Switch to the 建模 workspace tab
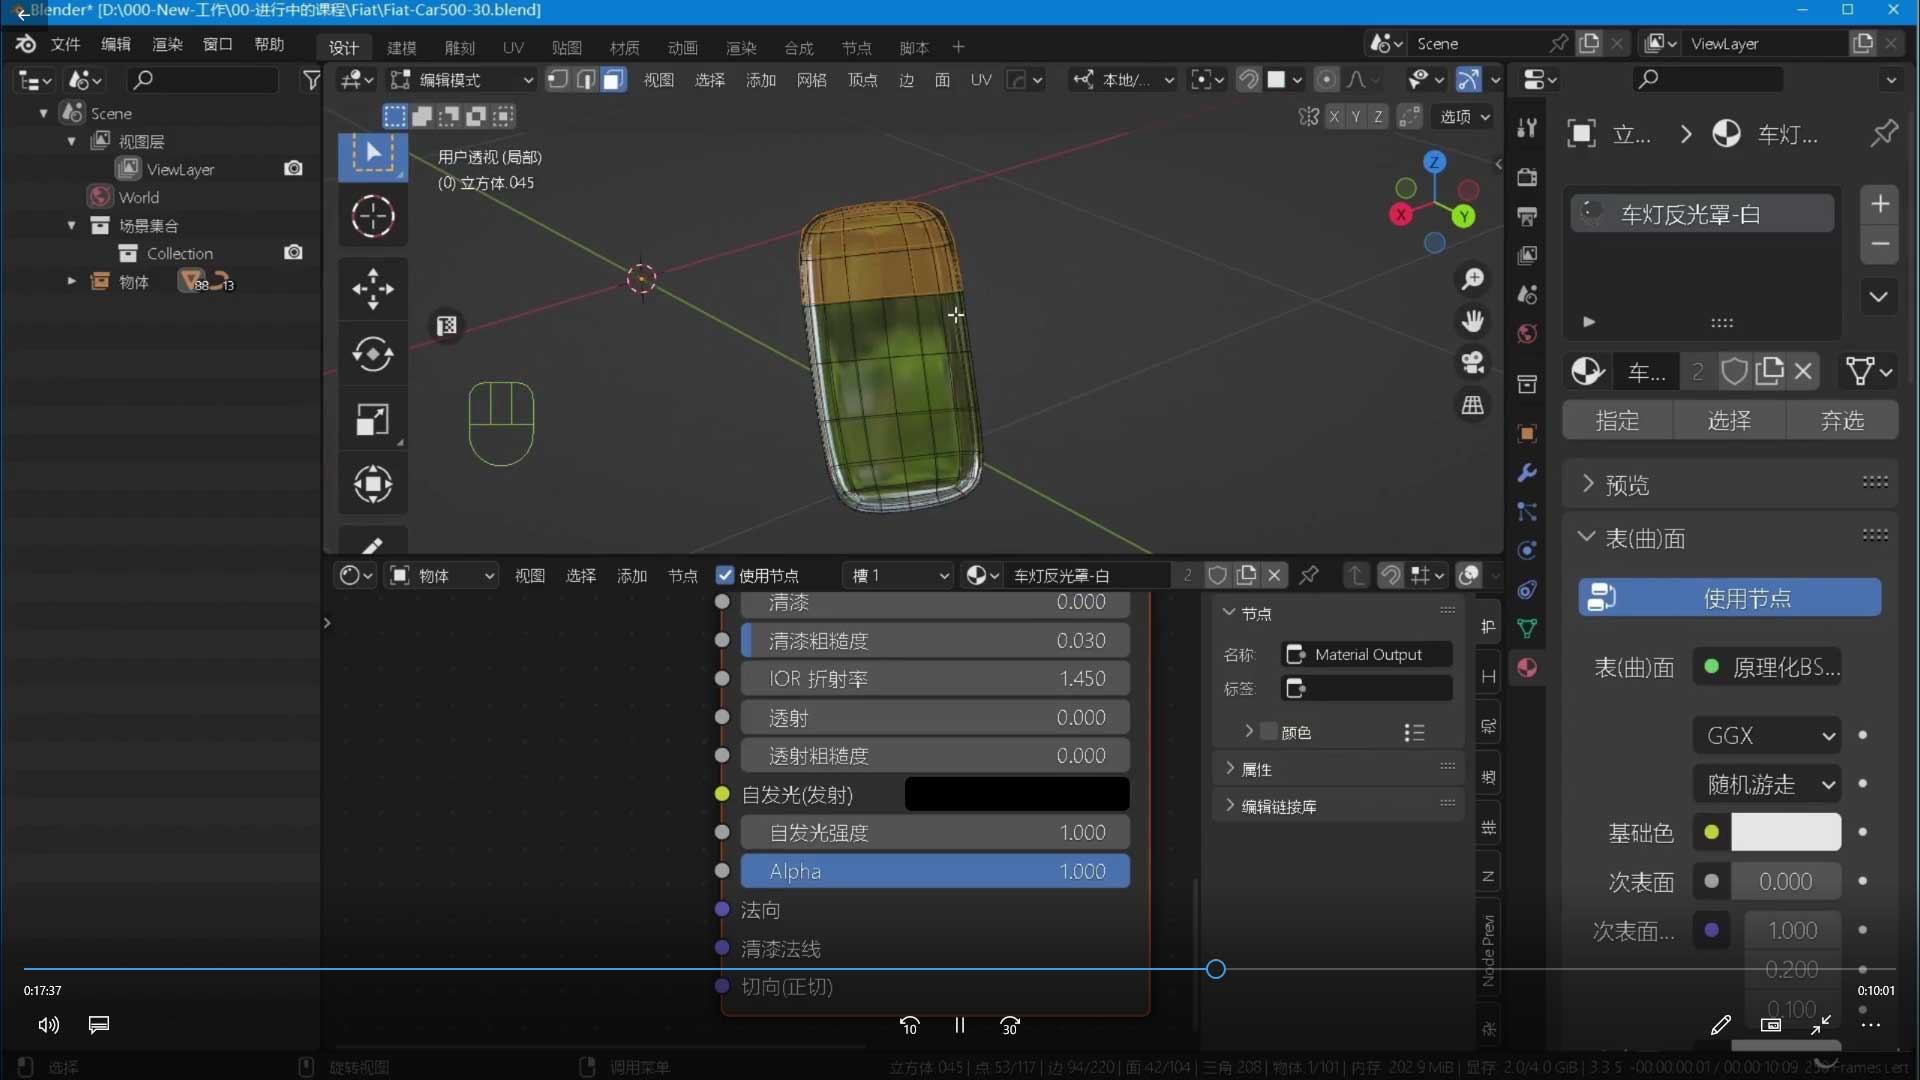Viewport: 1920px width, 1080px height. pyautogui.click(x=401, y=48)
